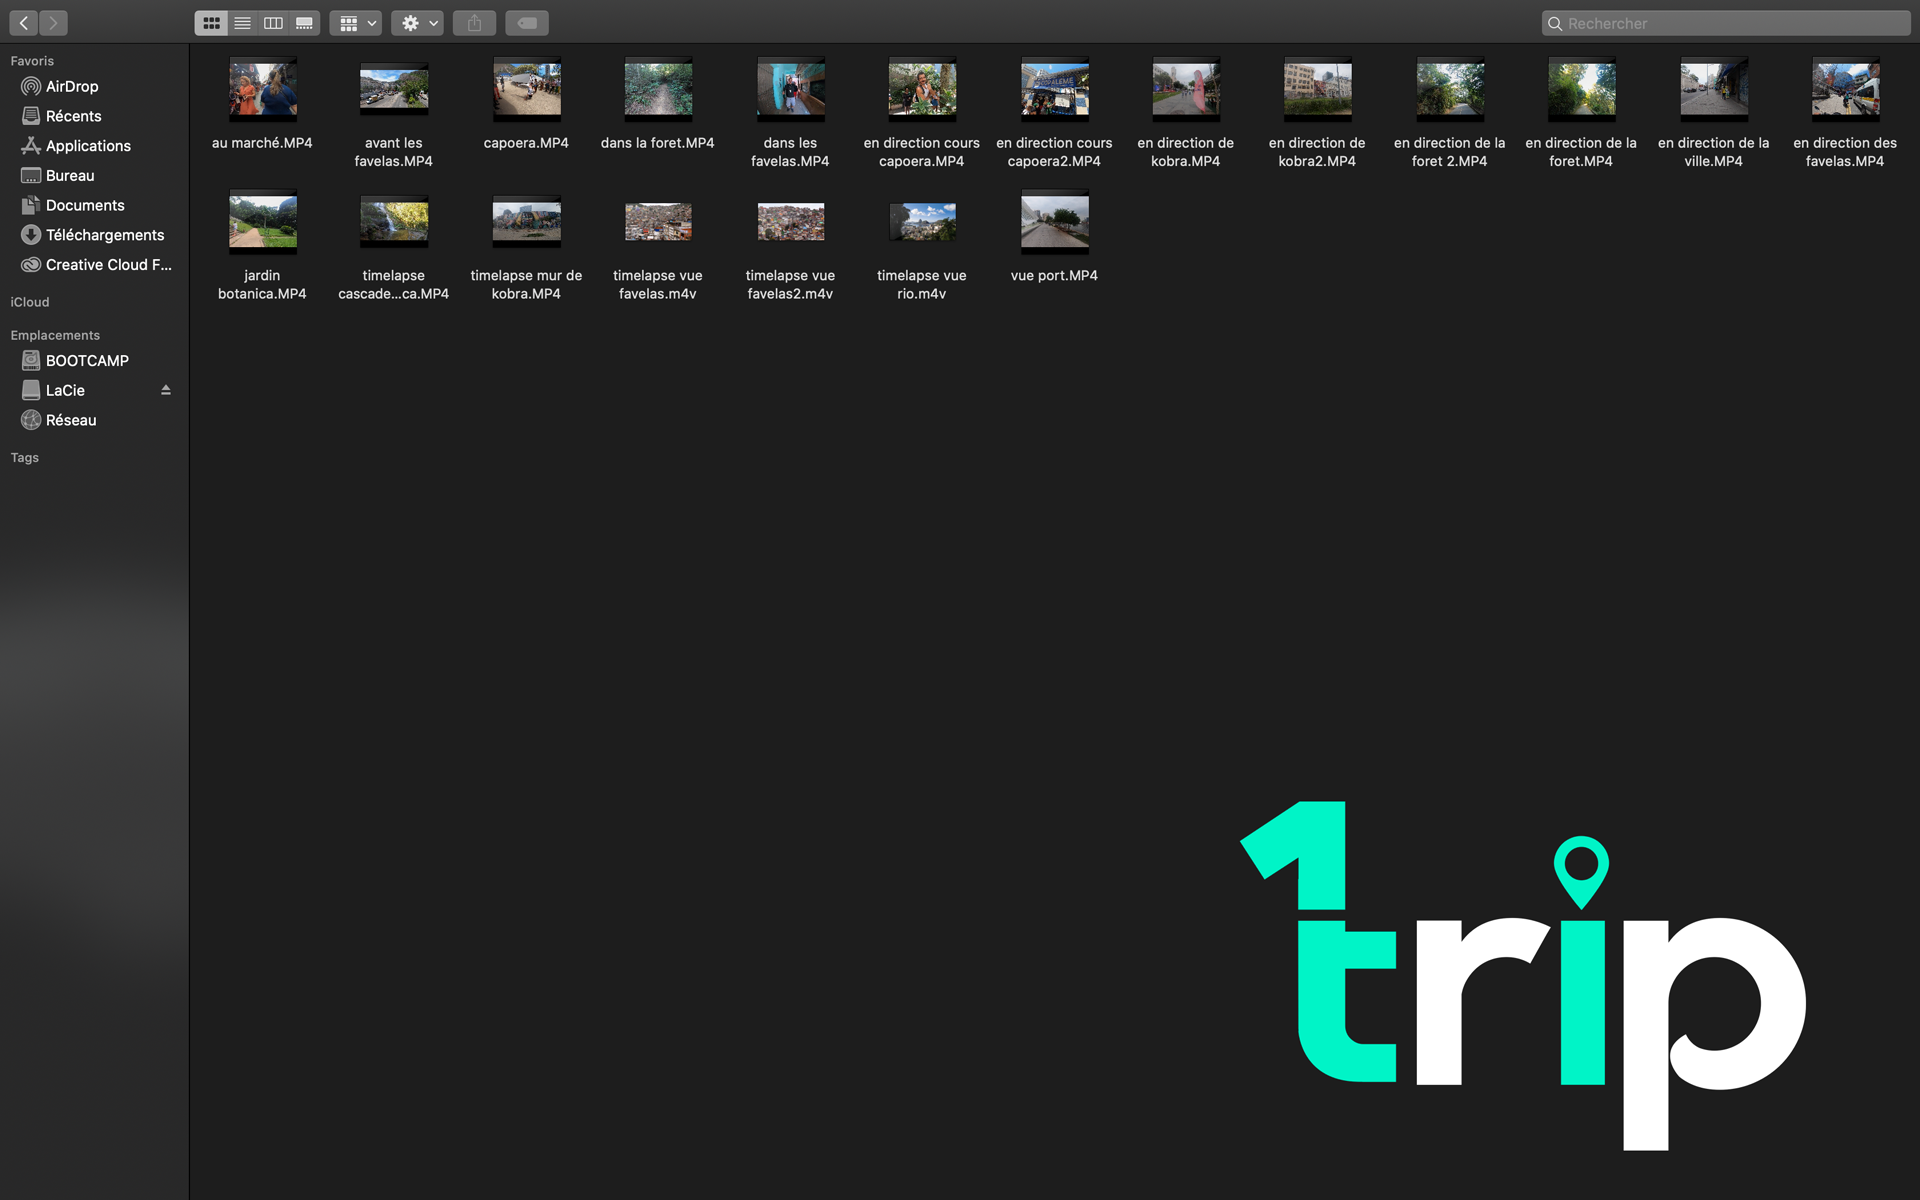1920x1200 pixels.
Task: Click the file name "capoera.MP4"
Action: 526,143
